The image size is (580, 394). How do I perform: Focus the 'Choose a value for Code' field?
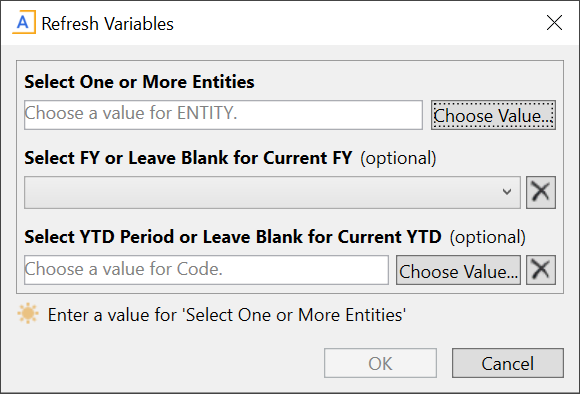(206, 270)
